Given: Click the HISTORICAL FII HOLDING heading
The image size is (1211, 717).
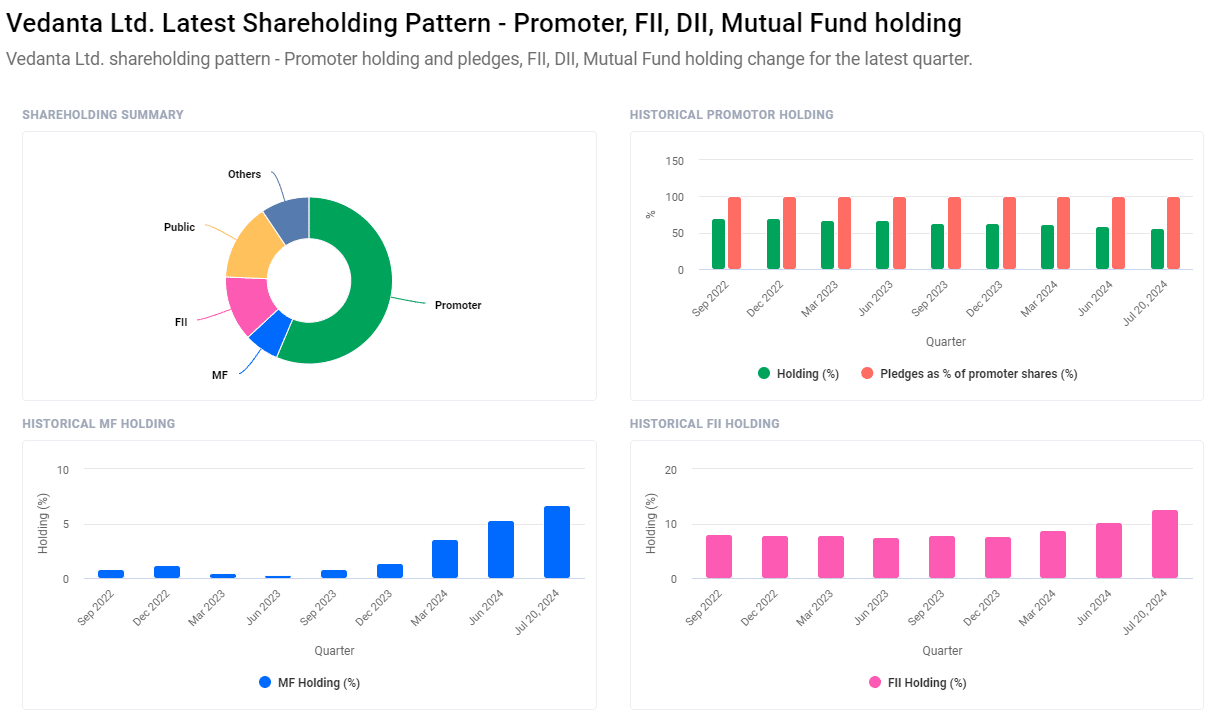Looking at the screenshot, I should point(705,424).
